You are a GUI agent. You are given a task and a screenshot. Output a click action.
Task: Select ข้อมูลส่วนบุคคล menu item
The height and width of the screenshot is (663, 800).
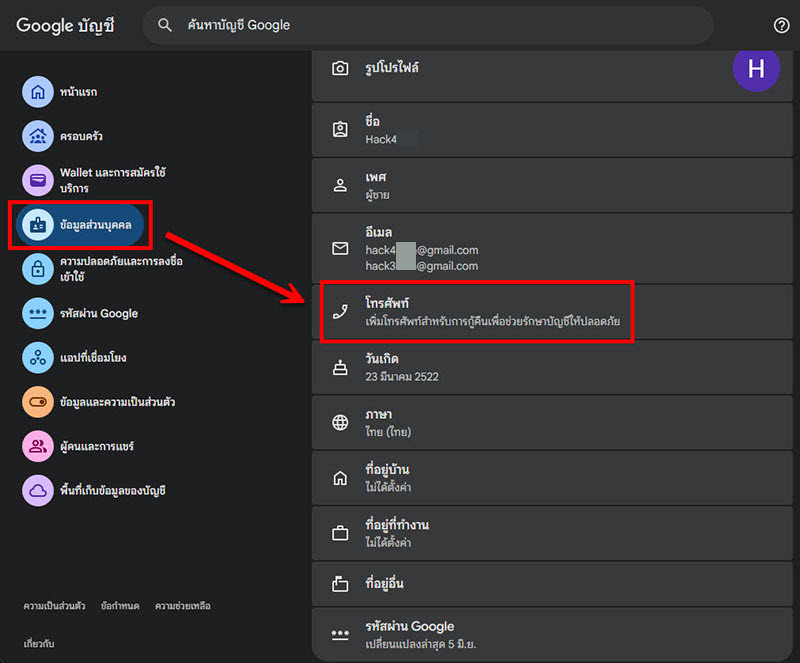pyautogui.click(x=80, y=225)
